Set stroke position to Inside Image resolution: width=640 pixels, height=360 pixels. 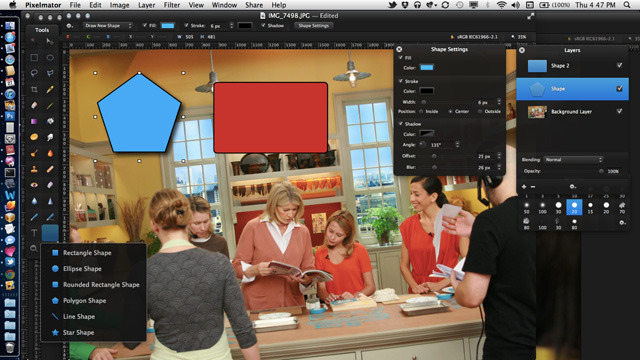click(421, 111)
